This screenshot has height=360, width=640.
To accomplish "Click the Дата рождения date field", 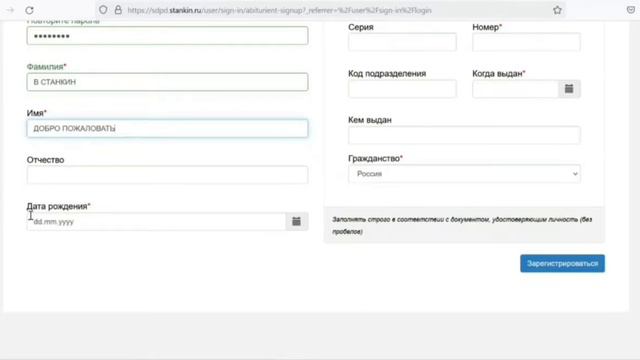I will pos(156,221).
